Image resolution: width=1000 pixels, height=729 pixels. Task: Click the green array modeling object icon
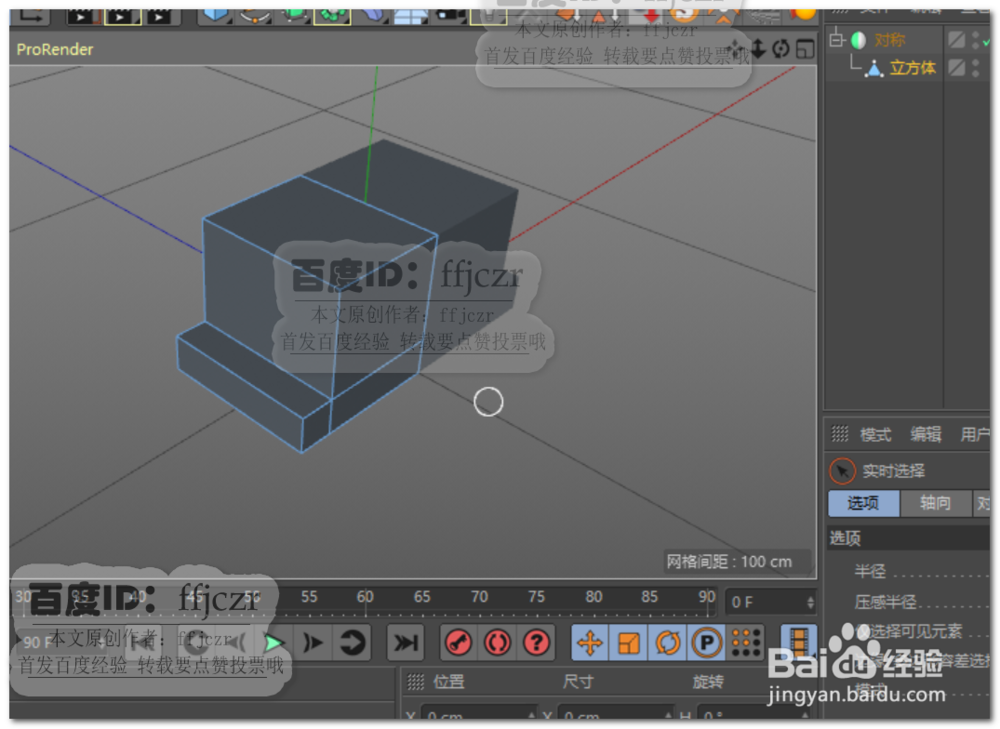pyautogui.click(x=332, y=15)
